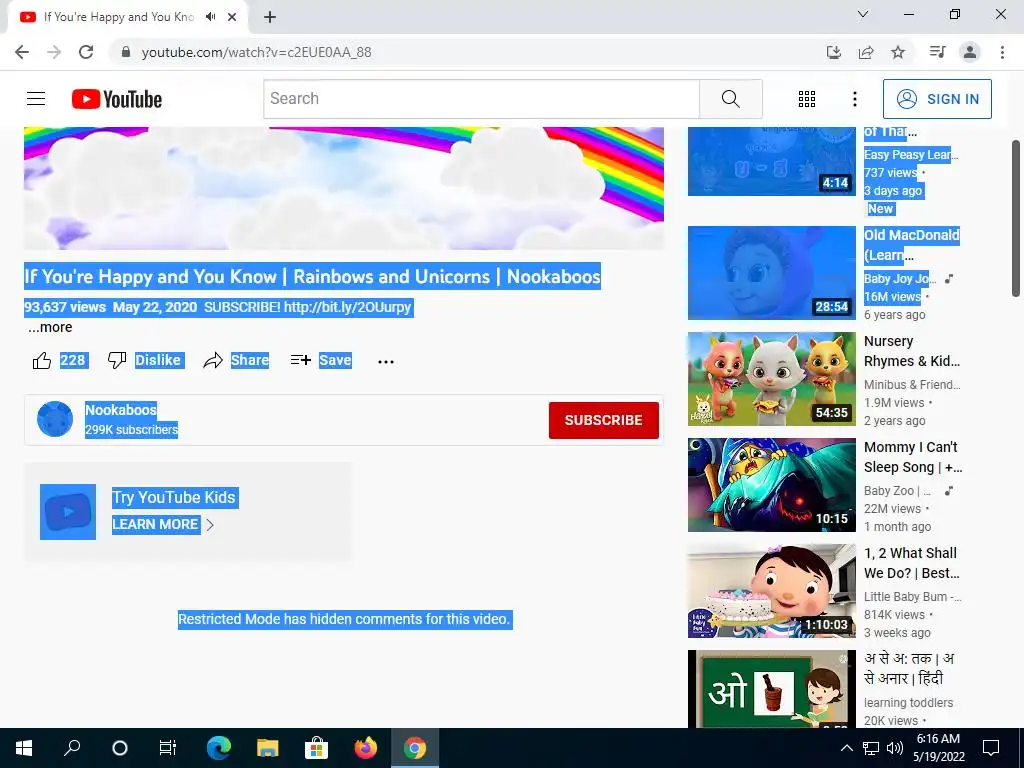Click into the YouTube Search field
This screenshot has height=768, width=1024.
(x=482, y=99)
